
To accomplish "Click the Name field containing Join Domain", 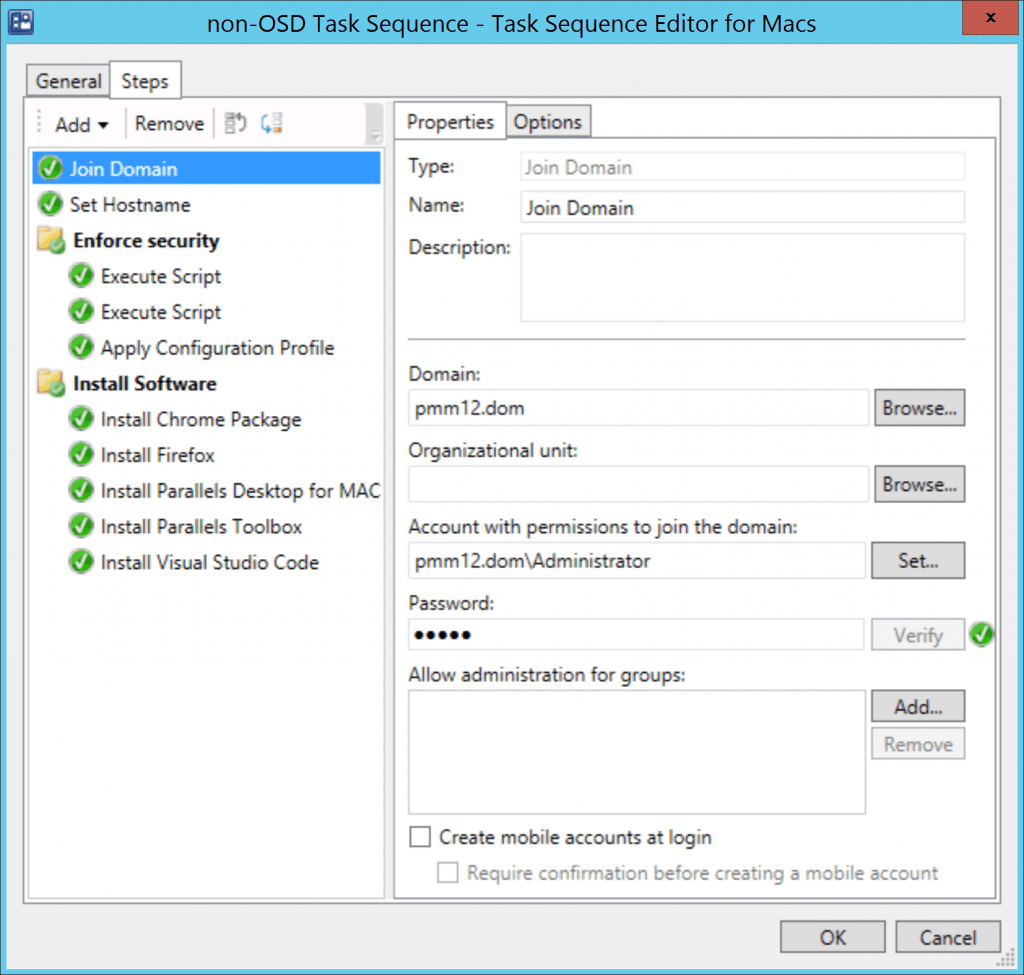I will (743, 207).
